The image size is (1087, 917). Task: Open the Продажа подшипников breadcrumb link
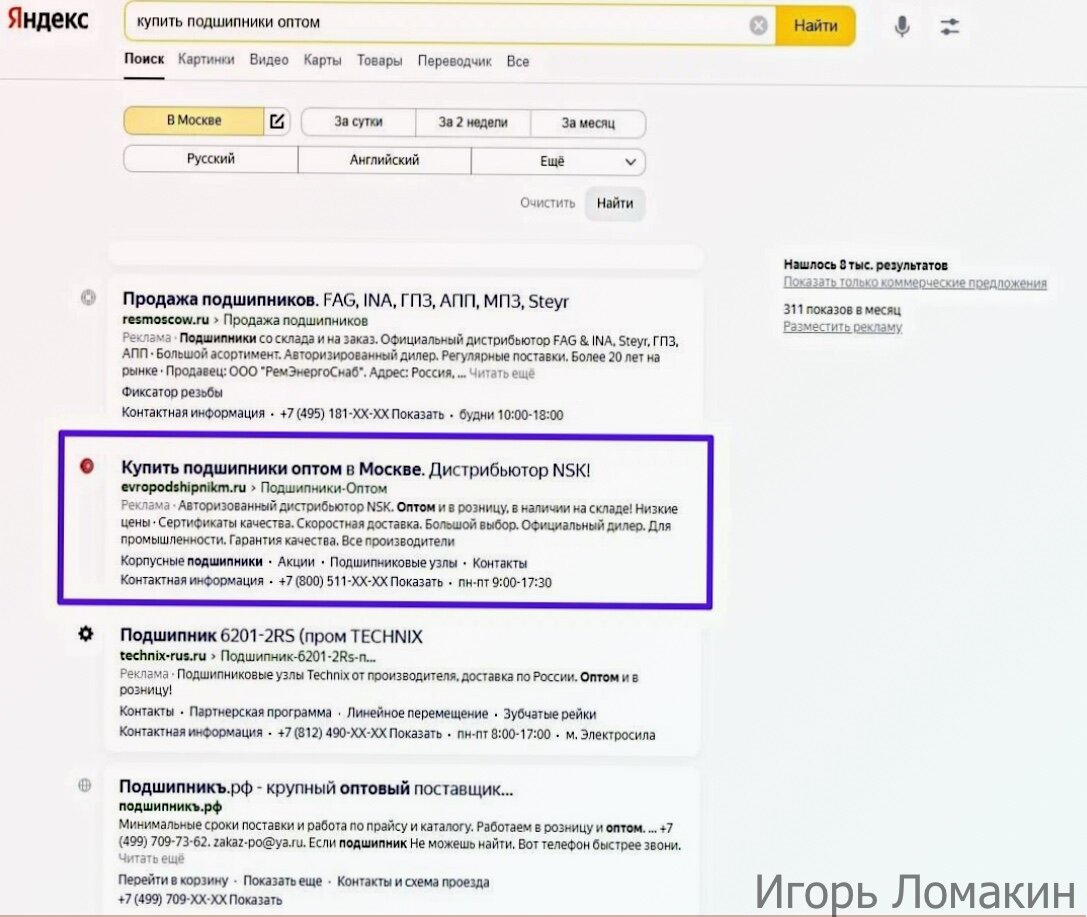coord(295,321)
